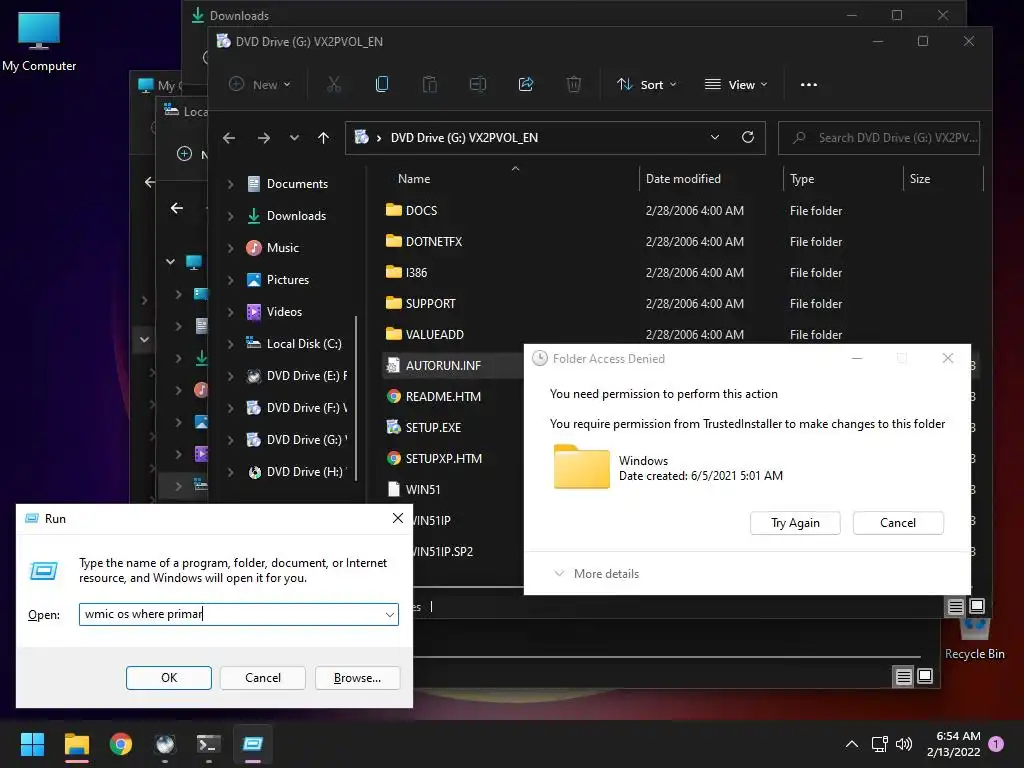This screenshot has height=768, width=1024.
Task: Open the Sort dropdown menu
Action: click(647, 84)
